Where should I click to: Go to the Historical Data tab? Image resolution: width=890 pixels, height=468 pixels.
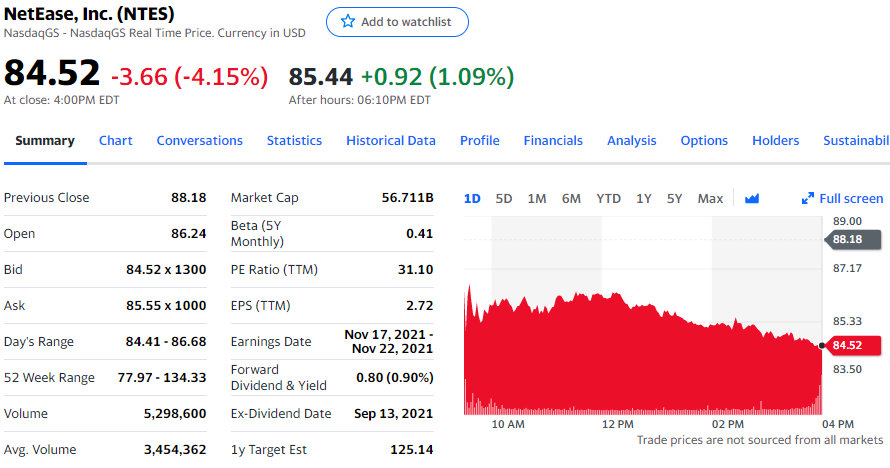click(x=391, y=140)
